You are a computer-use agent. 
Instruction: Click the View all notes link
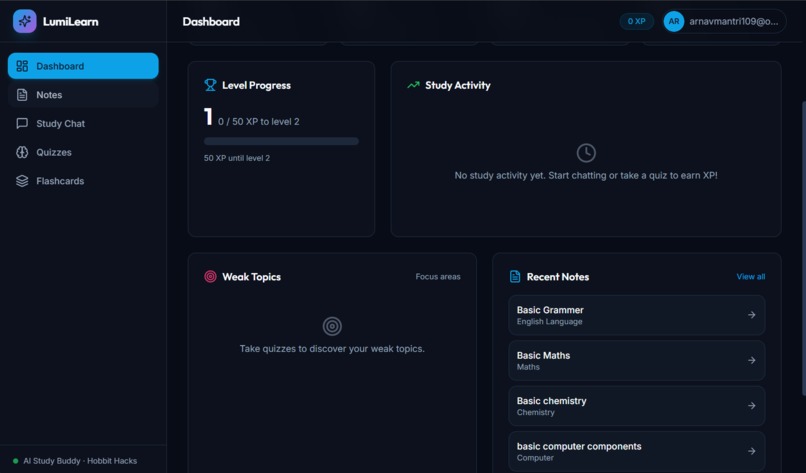(750, 277)
